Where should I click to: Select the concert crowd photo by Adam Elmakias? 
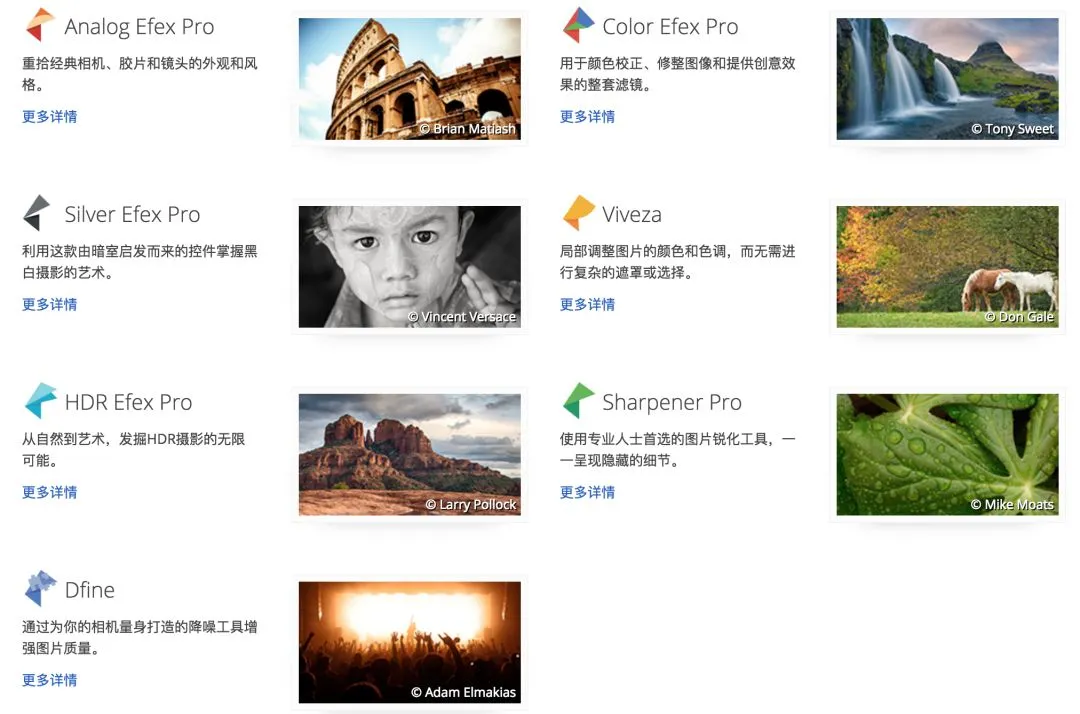[410, 642]
